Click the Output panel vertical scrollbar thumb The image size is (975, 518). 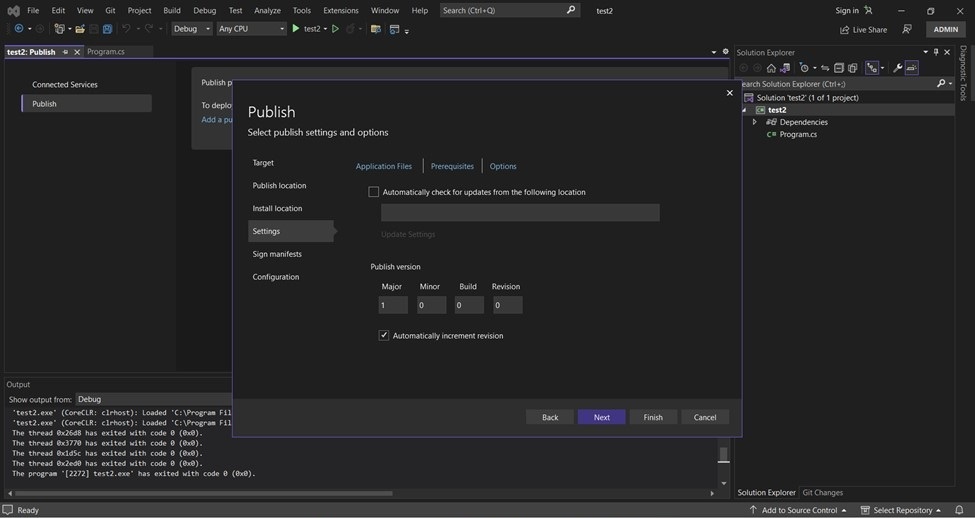tap(723, 455)
